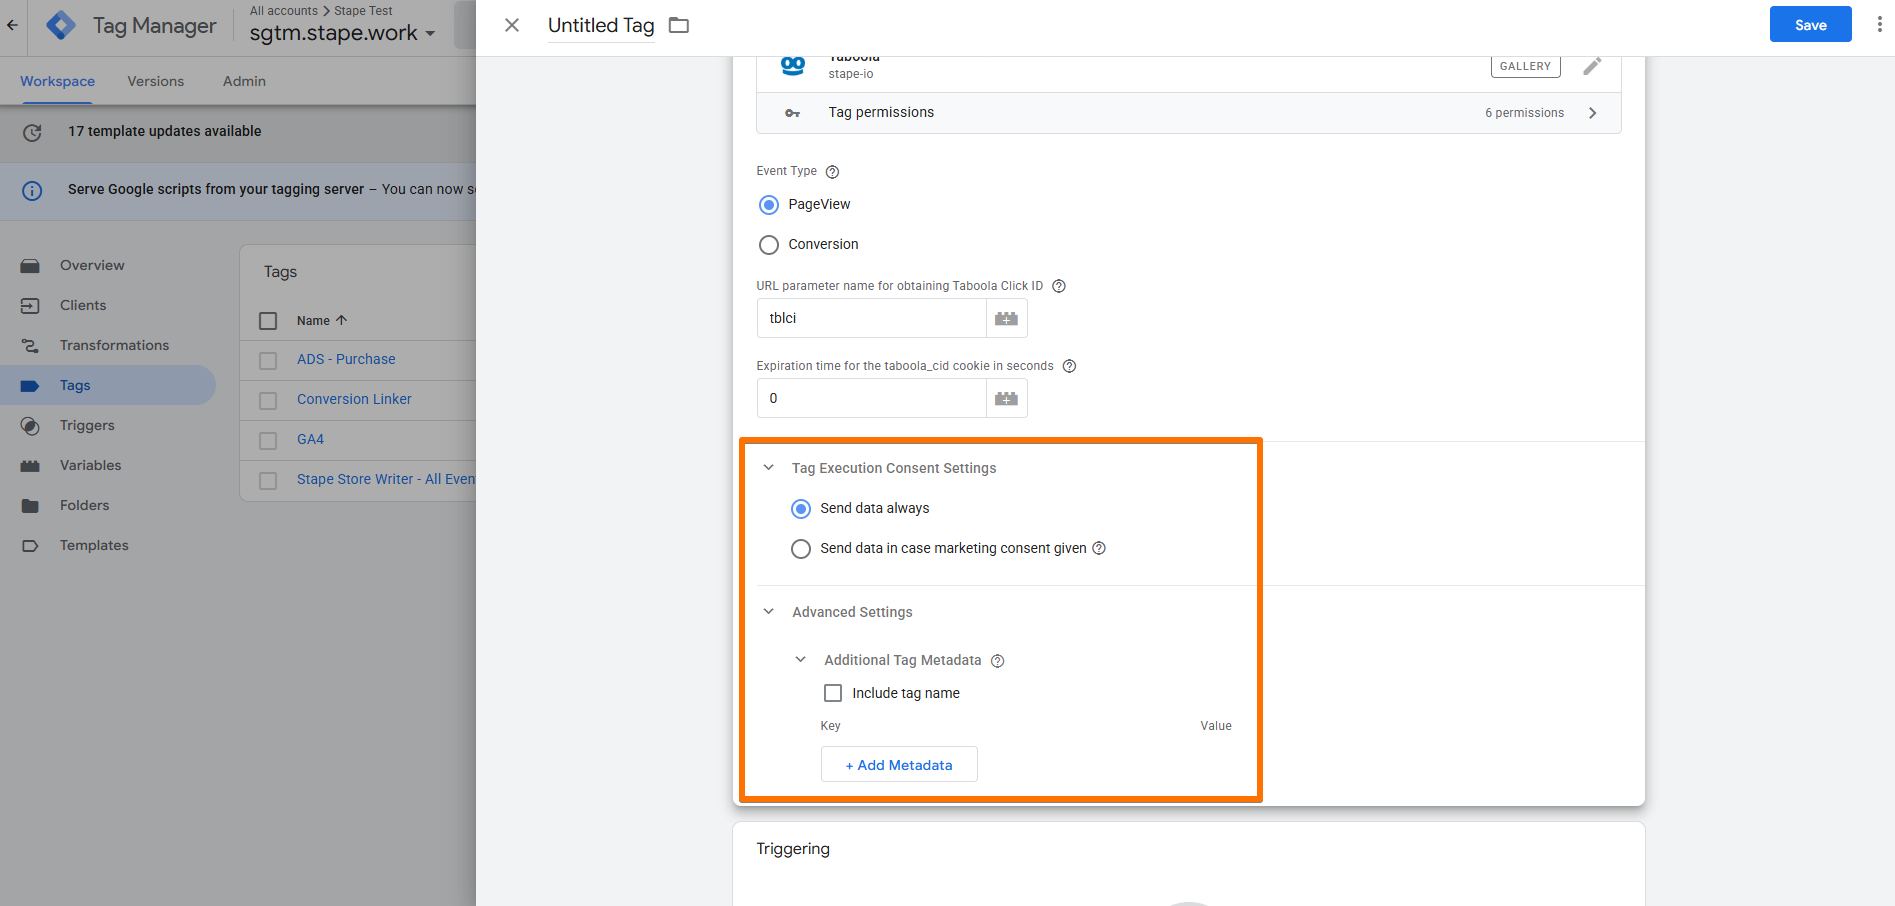This screenshot has width=1895, height=906.
Task: Click 17 template updates available notice
Action: (165, 131)
